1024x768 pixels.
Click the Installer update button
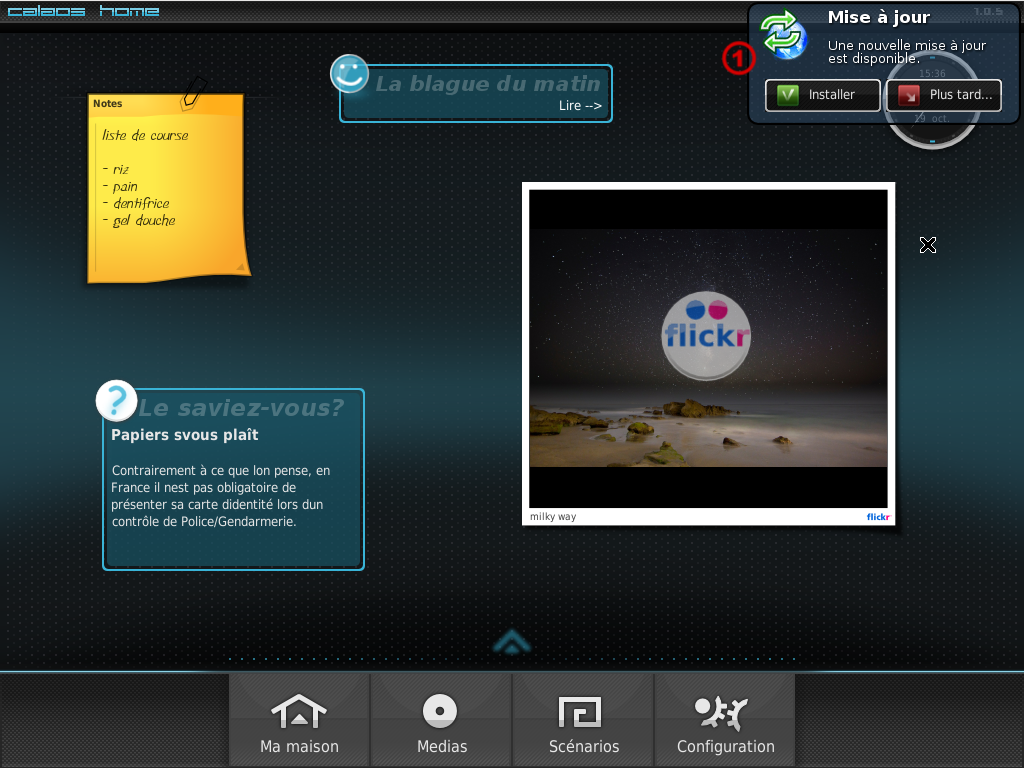click(823, 95)
